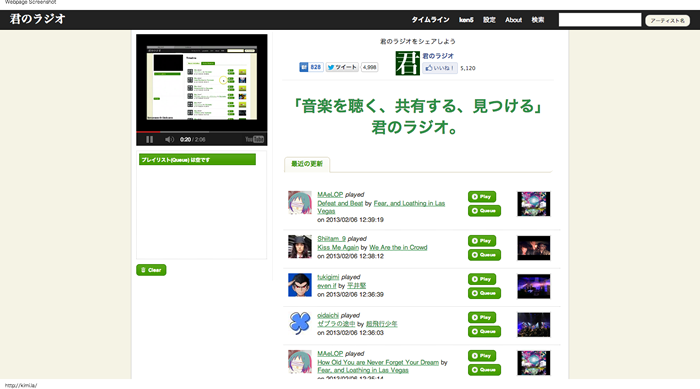This screenshot has width=700, height=389.
Task: Focus the artist search input field
Action: pos(600,20)
